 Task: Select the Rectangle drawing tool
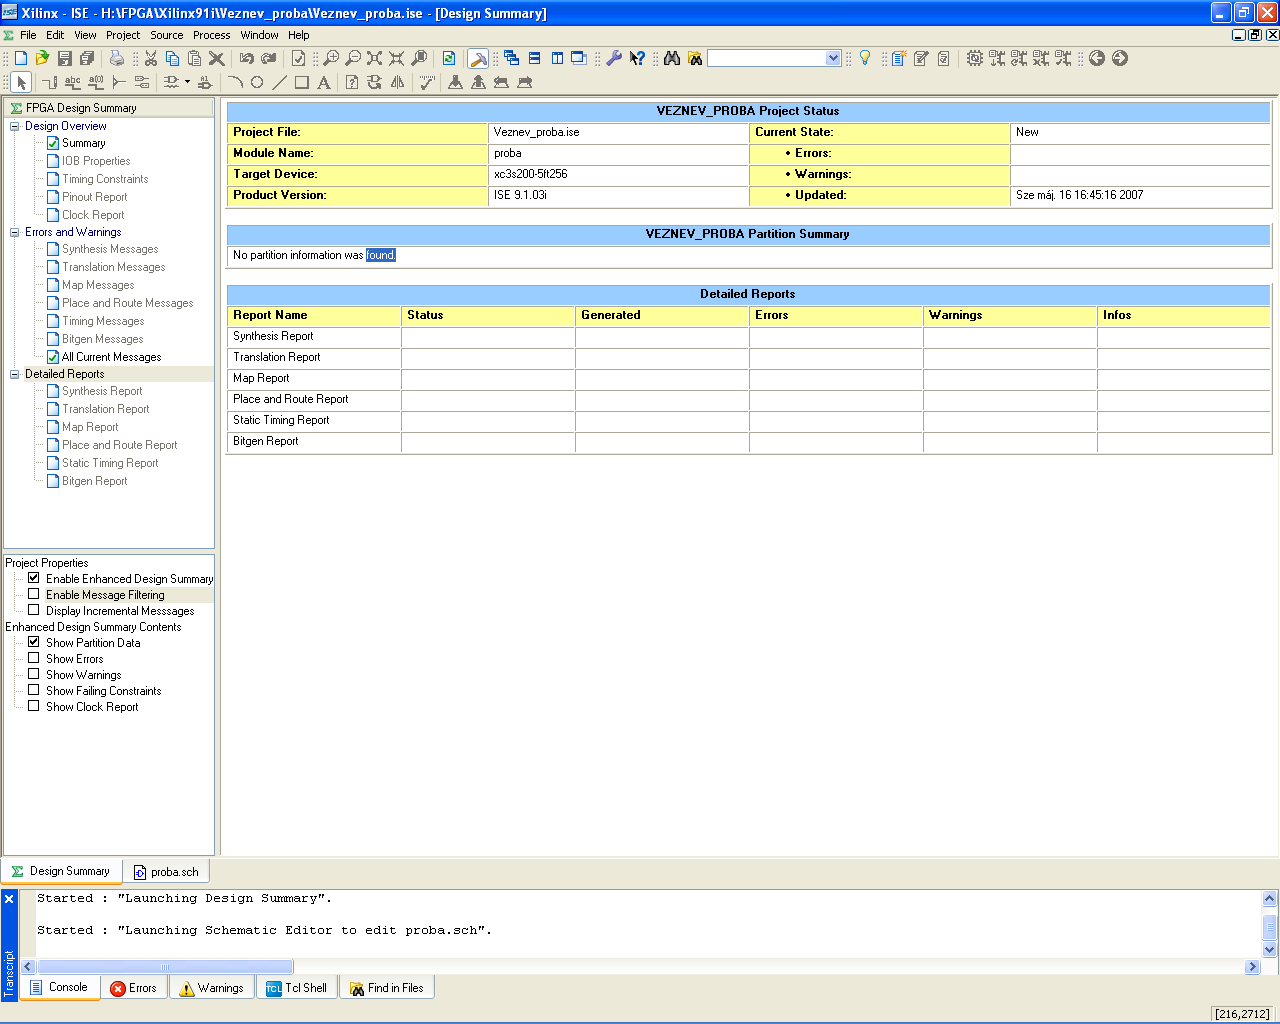pos(301,82)
